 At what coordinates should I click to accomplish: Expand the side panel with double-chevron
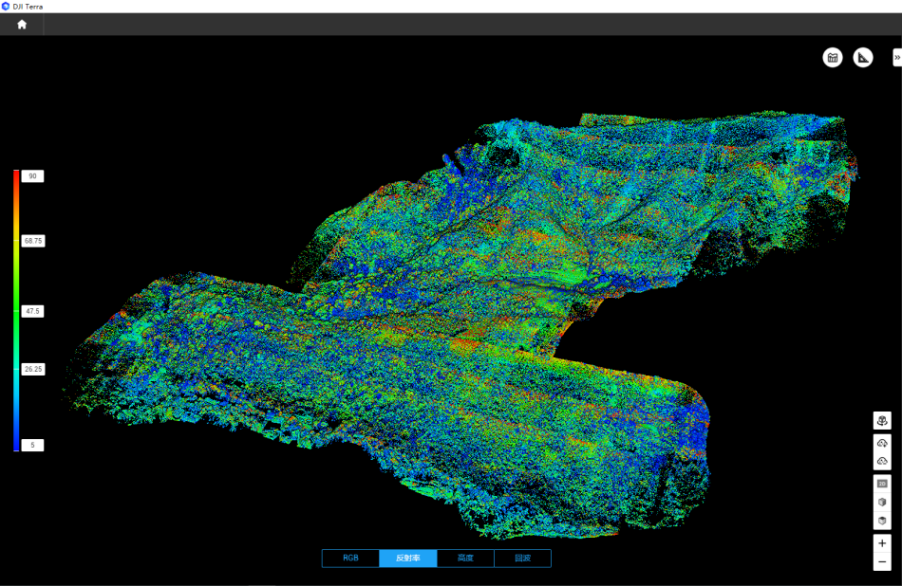[x=897, y=58]
